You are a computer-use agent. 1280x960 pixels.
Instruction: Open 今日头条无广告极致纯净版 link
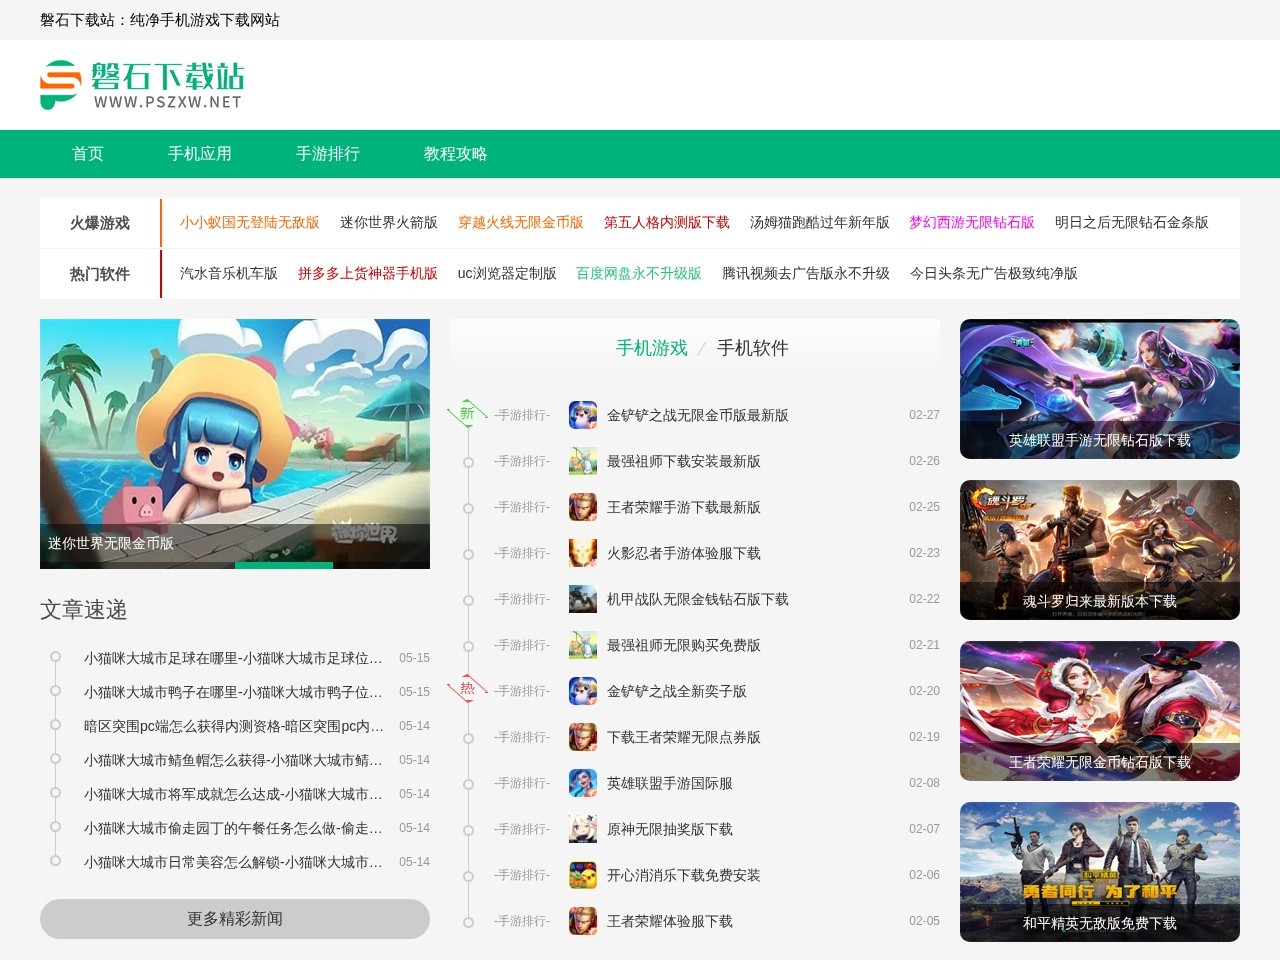(994, 273)
